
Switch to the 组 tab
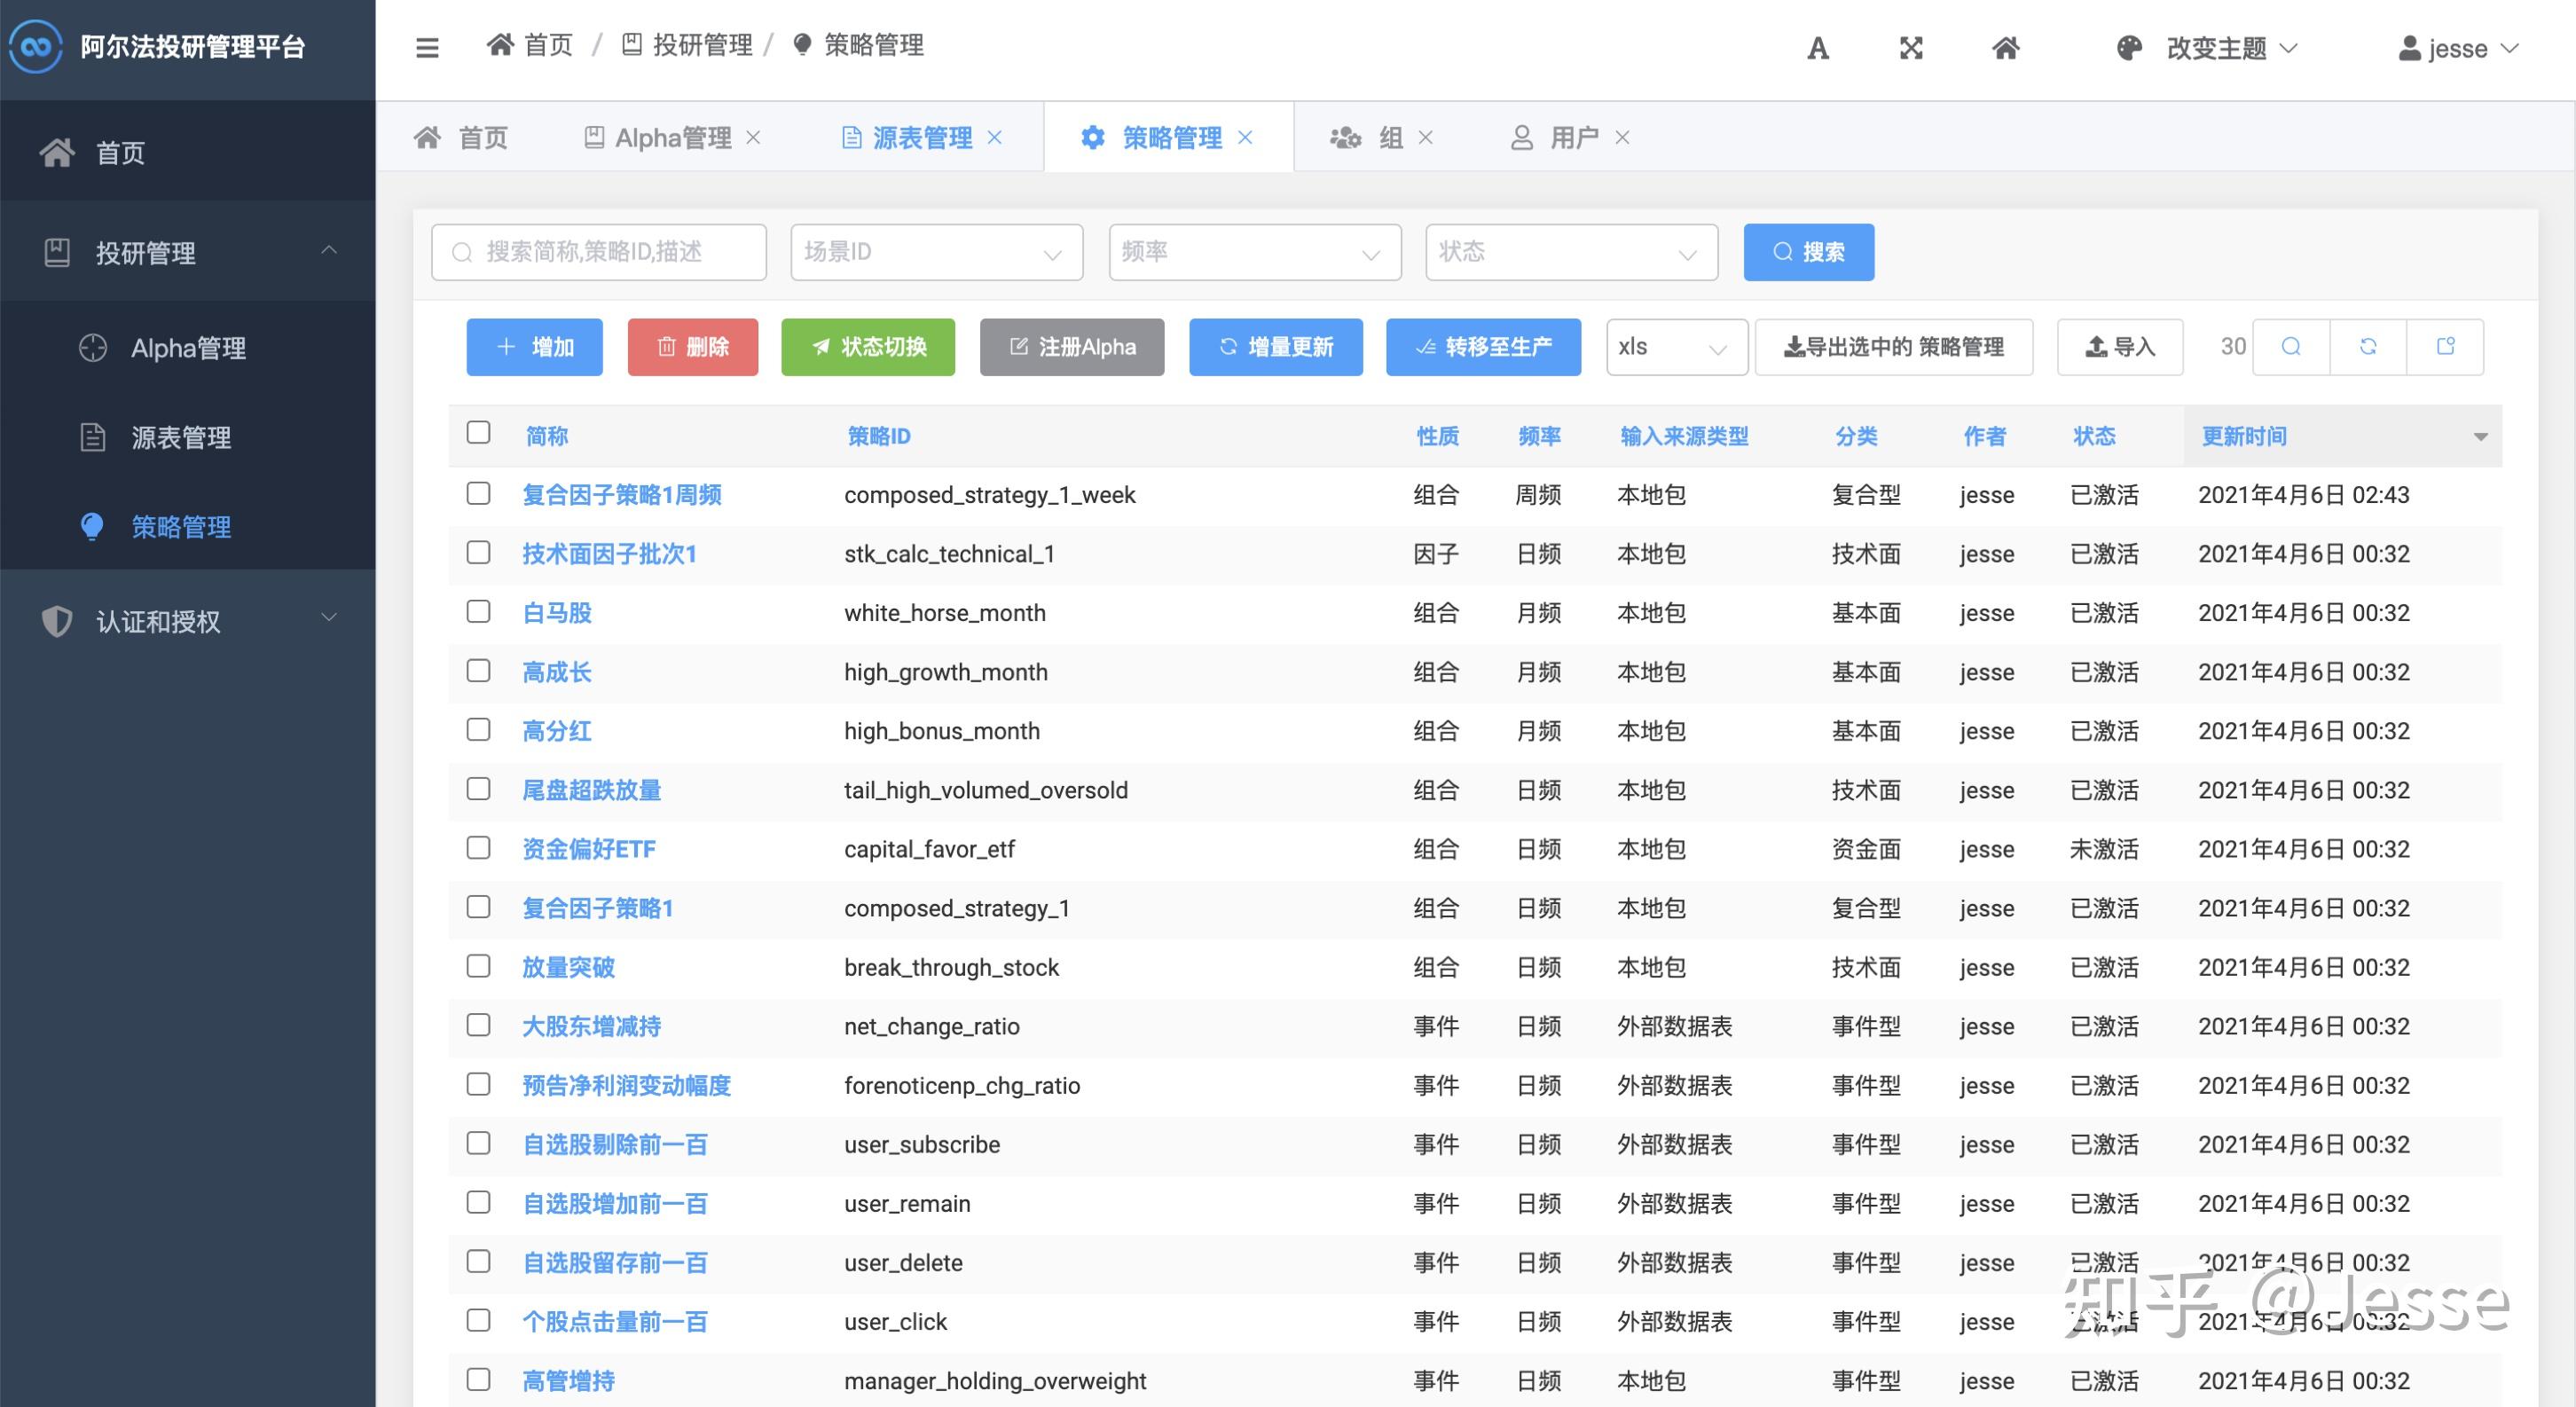coord(1366,137)
